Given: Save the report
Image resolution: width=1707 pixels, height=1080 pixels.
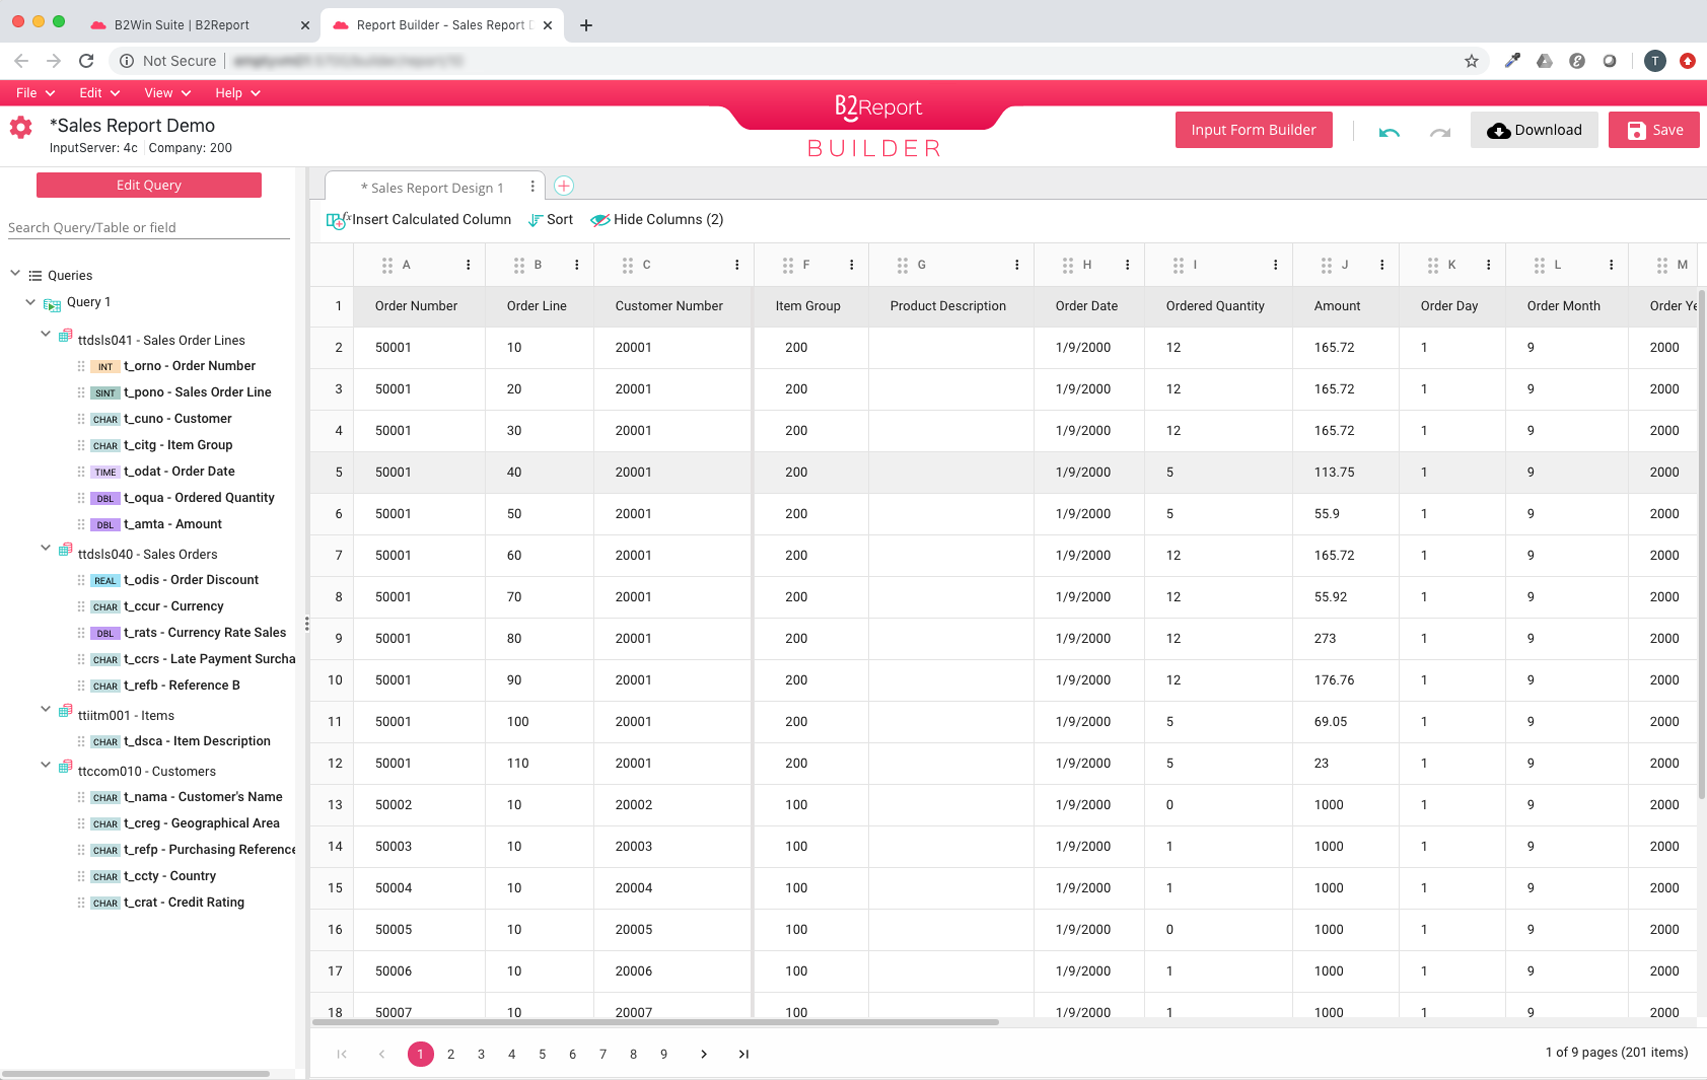Looking at the screenshot, I should pyautogui.click(x=1654, y=130).
